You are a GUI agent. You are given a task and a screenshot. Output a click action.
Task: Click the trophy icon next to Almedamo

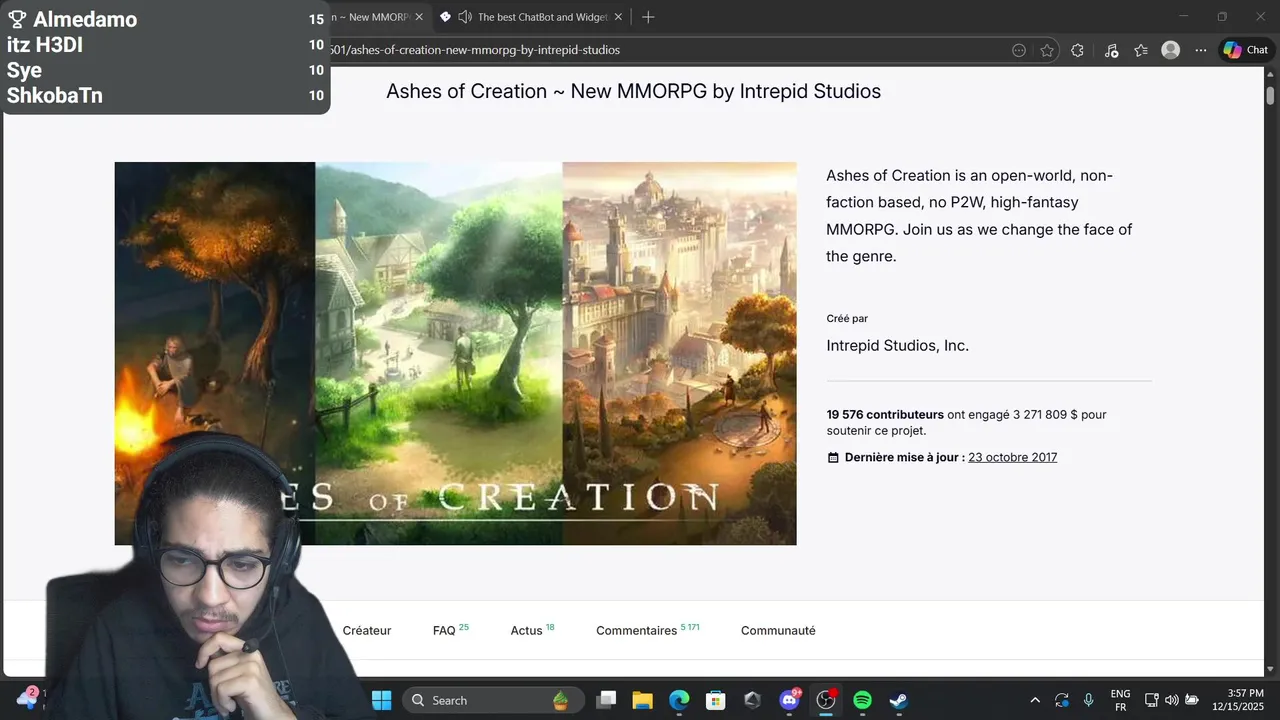[x=17, y=19]
